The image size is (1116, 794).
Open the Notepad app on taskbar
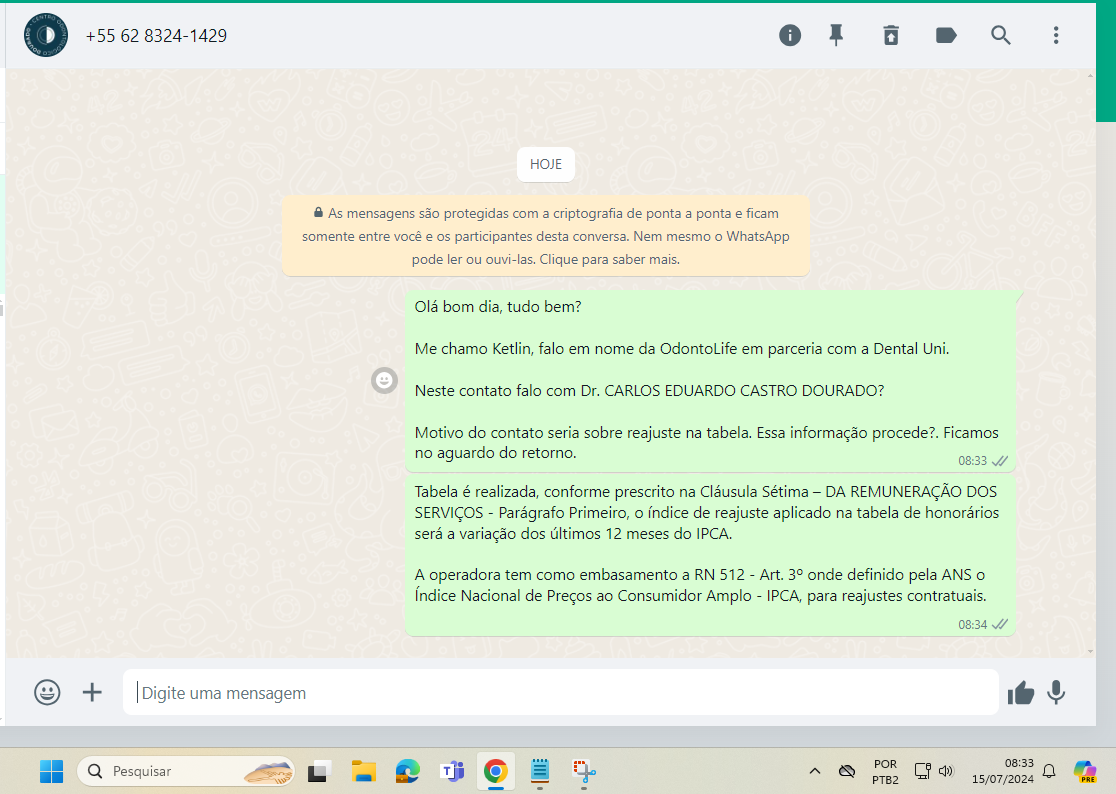pos(539,771)
